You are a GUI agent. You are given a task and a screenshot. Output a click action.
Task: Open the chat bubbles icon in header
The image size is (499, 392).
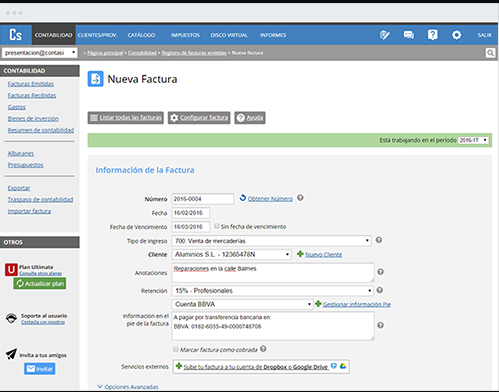(409, 35)
